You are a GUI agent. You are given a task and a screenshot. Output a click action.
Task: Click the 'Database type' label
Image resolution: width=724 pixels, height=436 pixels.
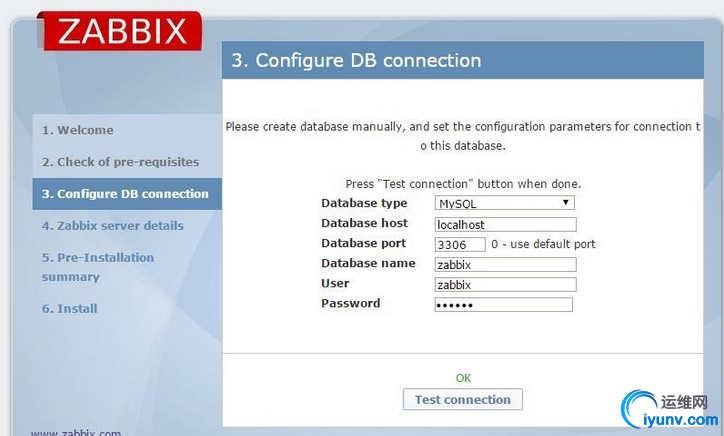tap(364, 203)
